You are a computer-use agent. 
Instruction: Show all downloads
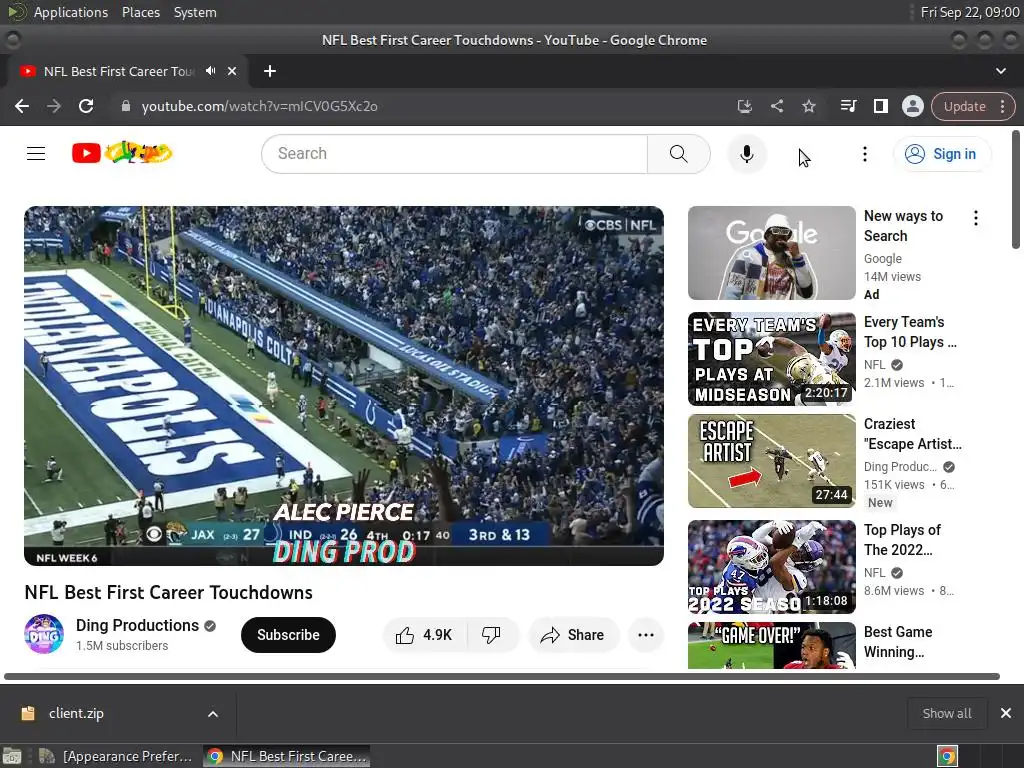[x=946, y=713]
